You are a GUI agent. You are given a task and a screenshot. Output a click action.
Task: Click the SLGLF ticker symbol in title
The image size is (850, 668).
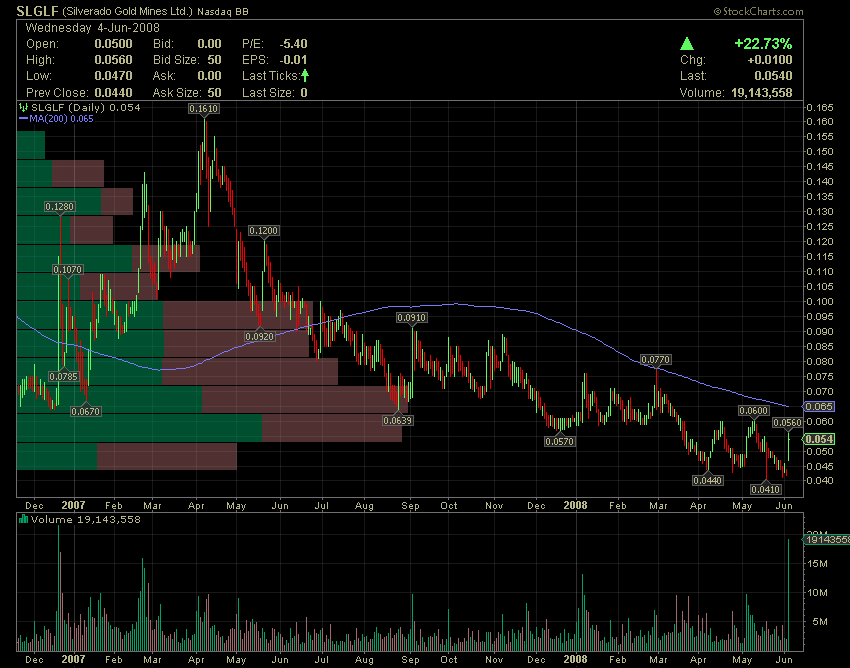tap(37, 11)
